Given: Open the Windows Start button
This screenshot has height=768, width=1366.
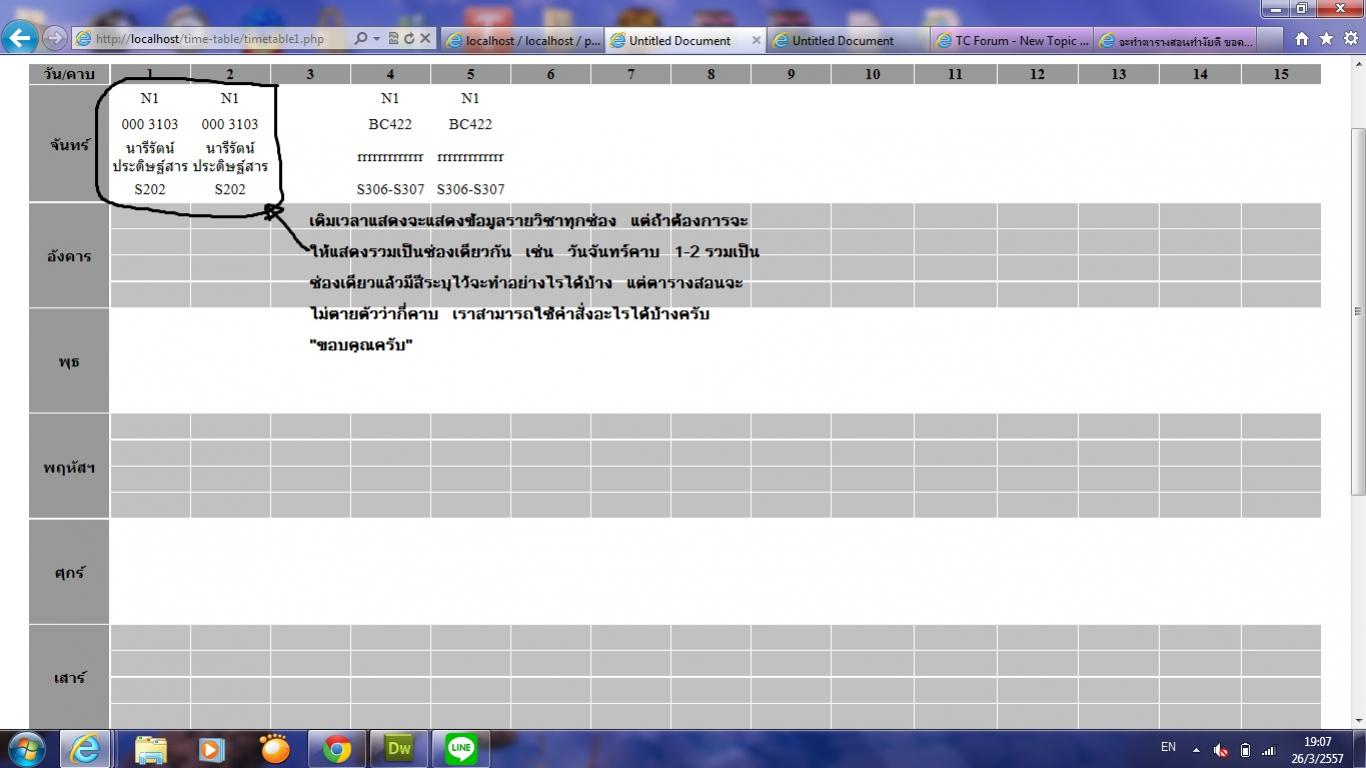Looking at the screenshot, I should pos(25,748).
